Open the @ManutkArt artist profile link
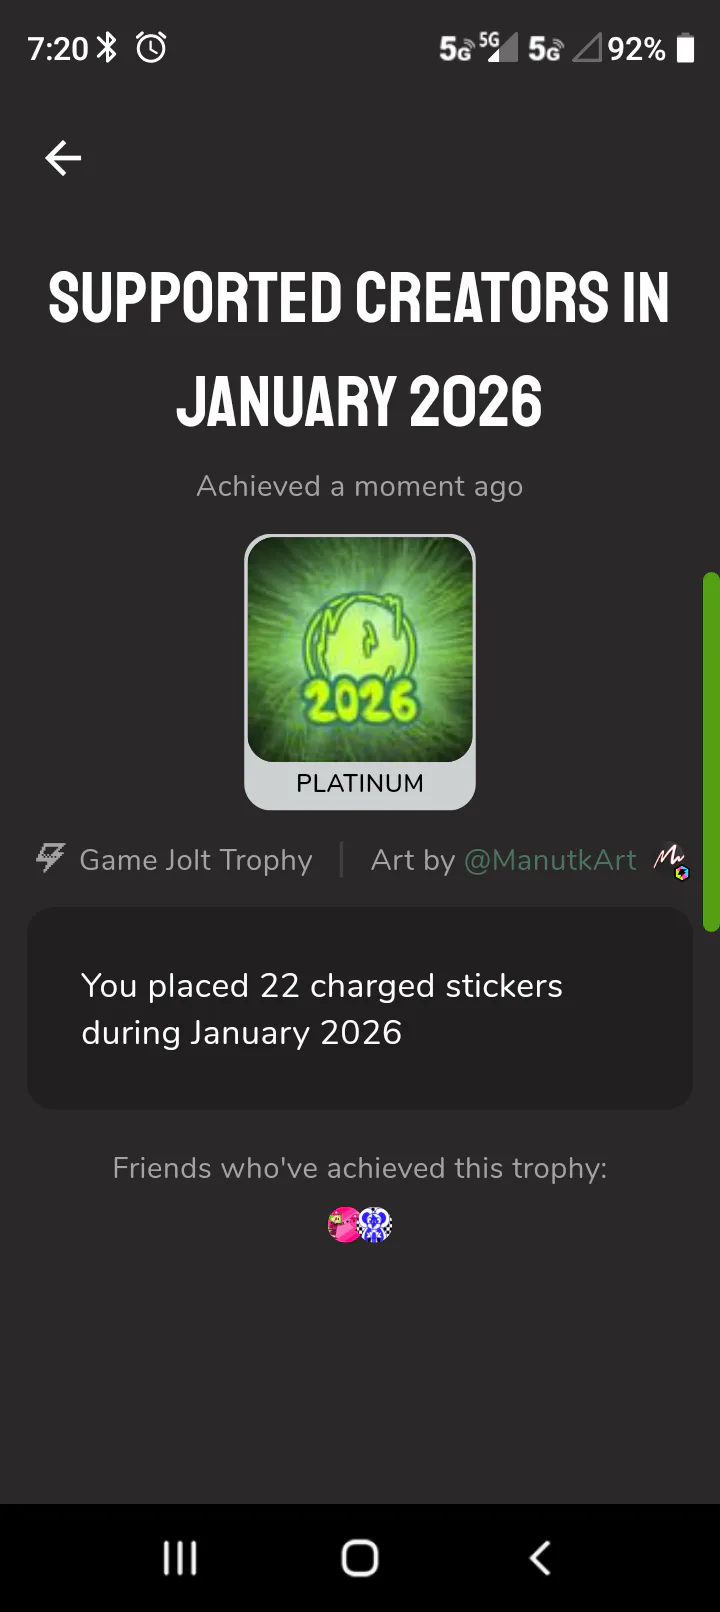Viewport: 720px width, 1612px height. point(550,860)
